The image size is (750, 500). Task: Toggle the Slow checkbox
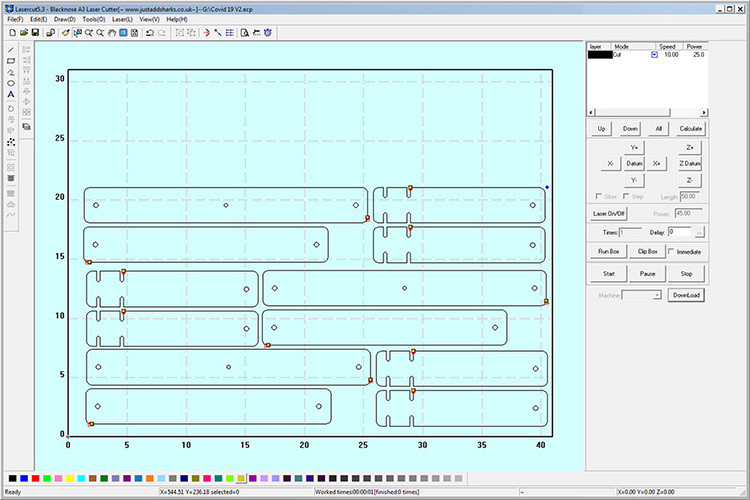click(x=598, y=196)
